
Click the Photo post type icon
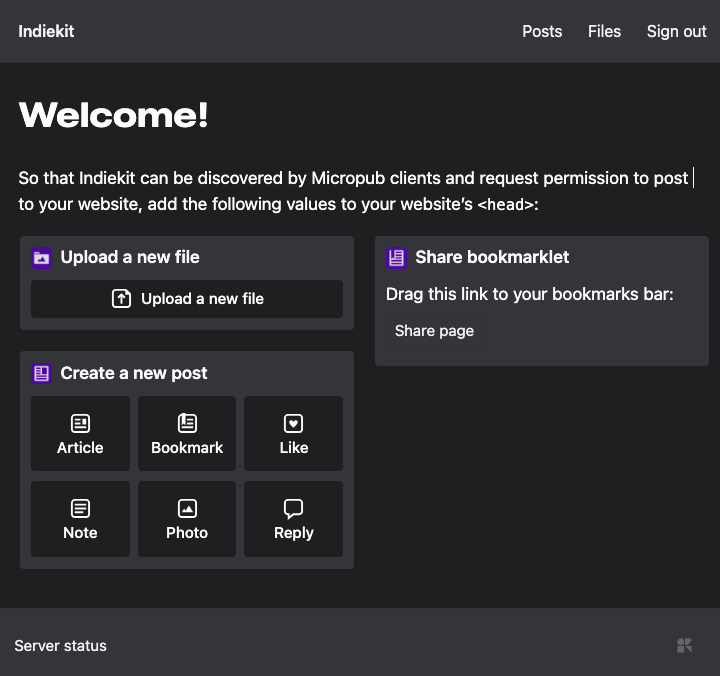[187, 509]
